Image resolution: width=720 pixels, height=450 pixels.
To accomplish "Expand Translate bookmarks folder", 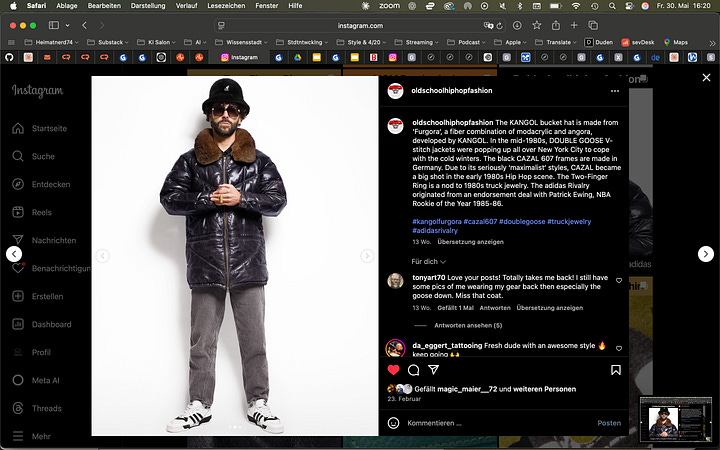I will click(556, 42).
